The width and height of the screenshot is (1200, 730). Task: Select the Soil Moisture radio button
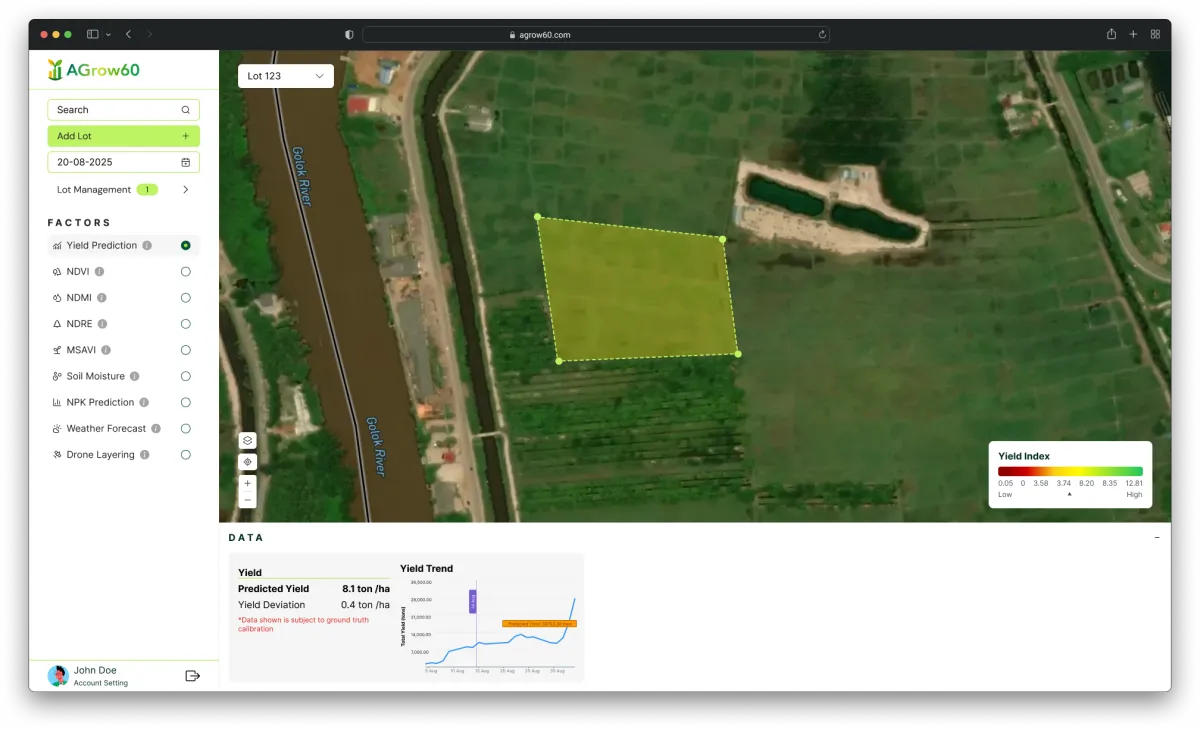[185, 376]
